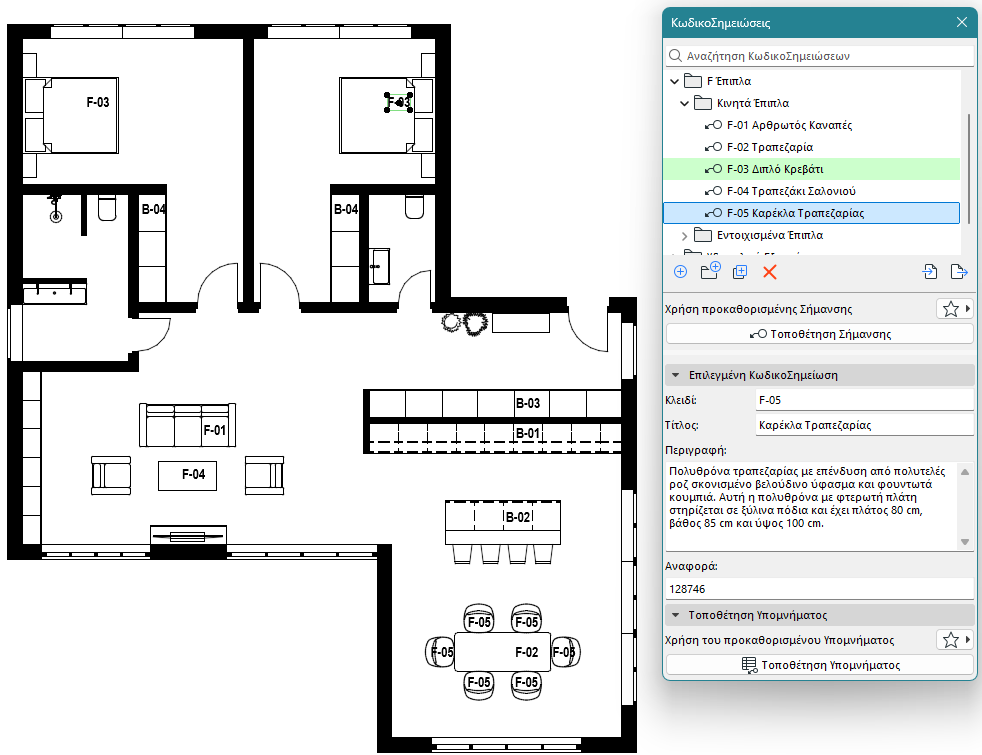Expand the Εντοιχισμένα Έπιπλα folder
This screenshot has width=982, height=755.
[x=685, y=236]
